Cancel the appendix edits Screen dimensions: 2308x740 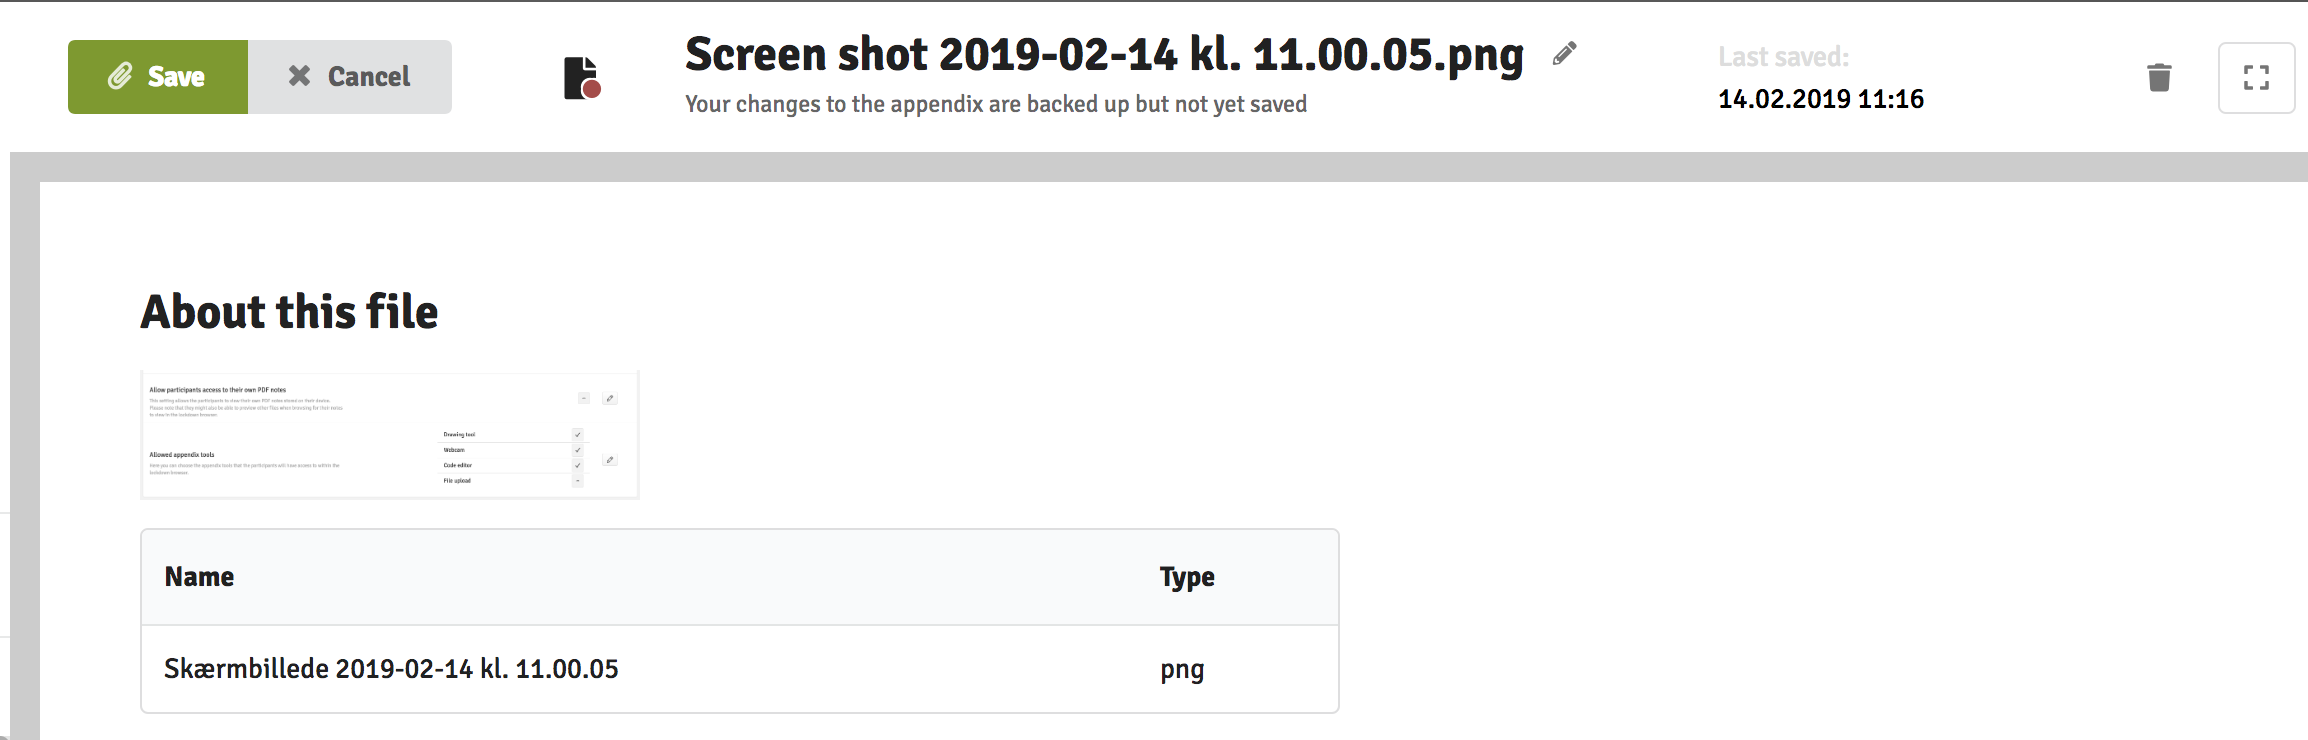[350, 77]
